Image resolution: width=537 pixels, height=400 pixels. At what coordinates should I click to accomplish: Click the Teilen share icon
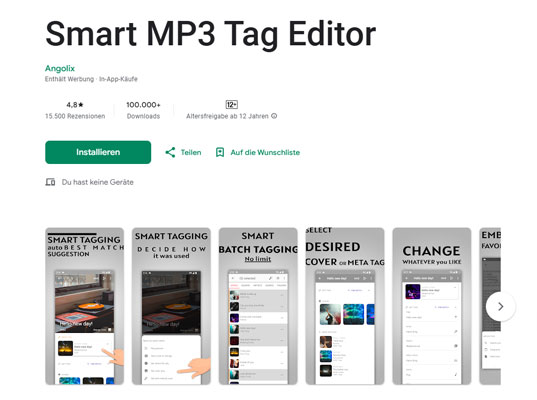click(x=170, y=152)
